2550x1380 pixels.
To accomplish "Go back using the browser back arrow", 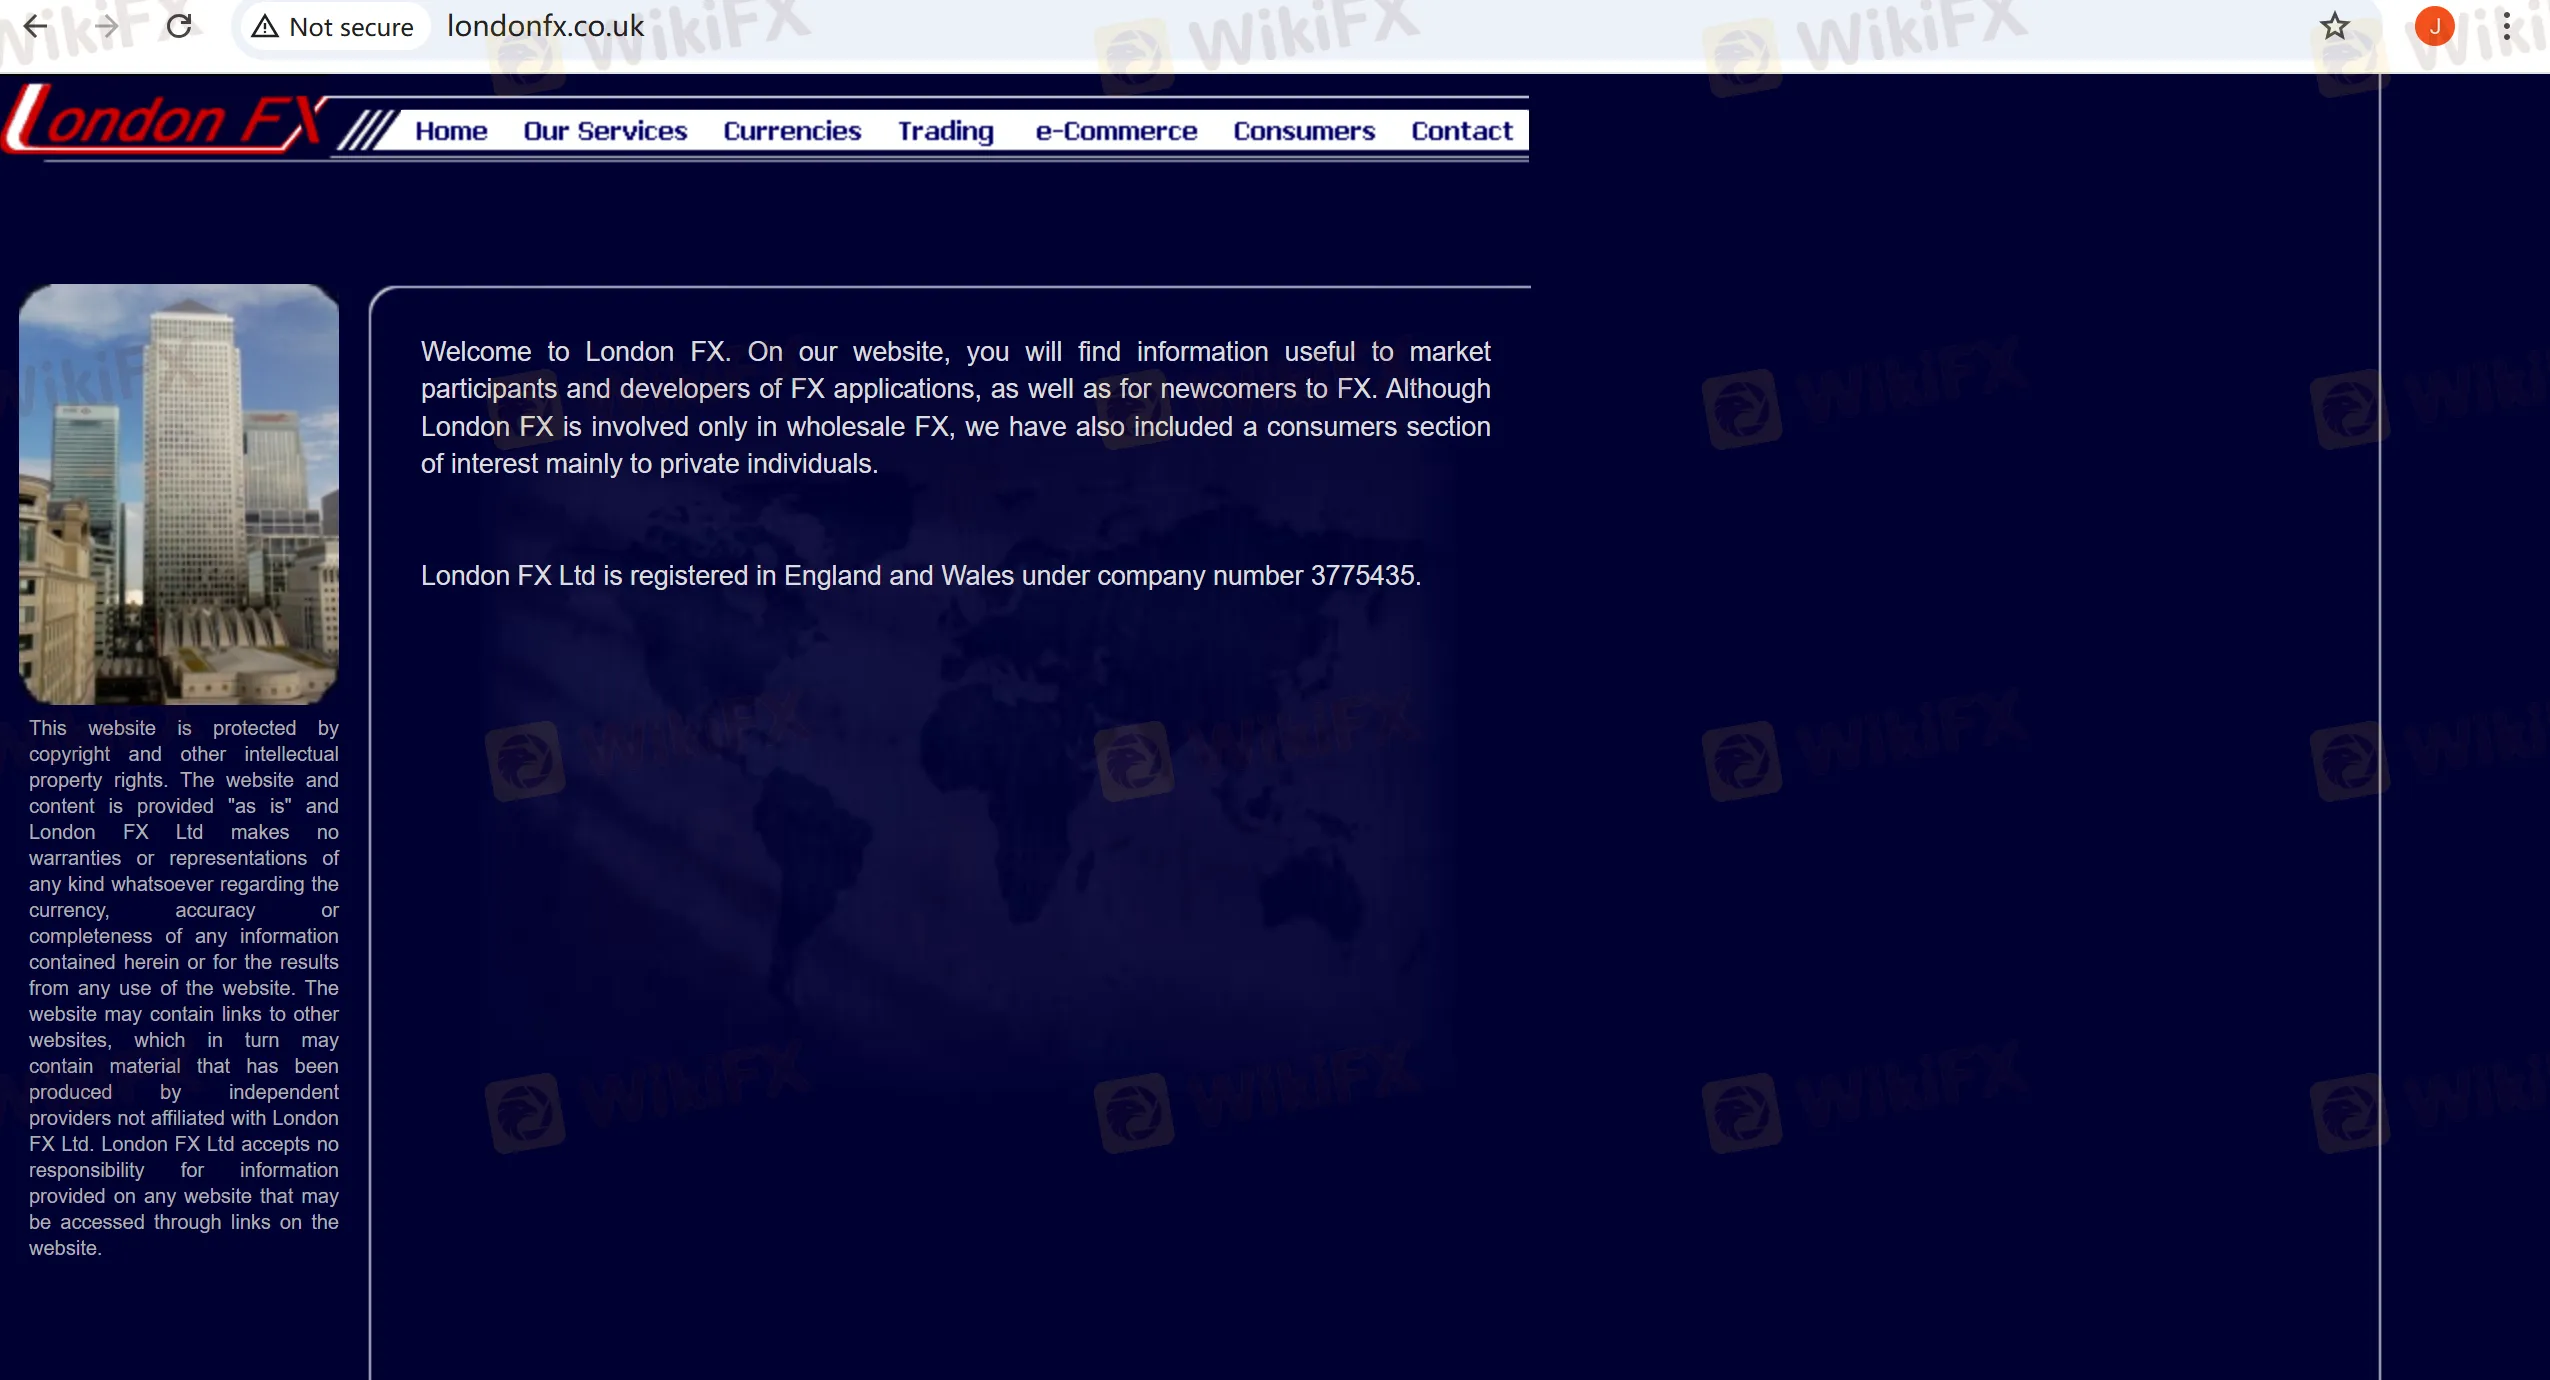I will click(35, 26).
